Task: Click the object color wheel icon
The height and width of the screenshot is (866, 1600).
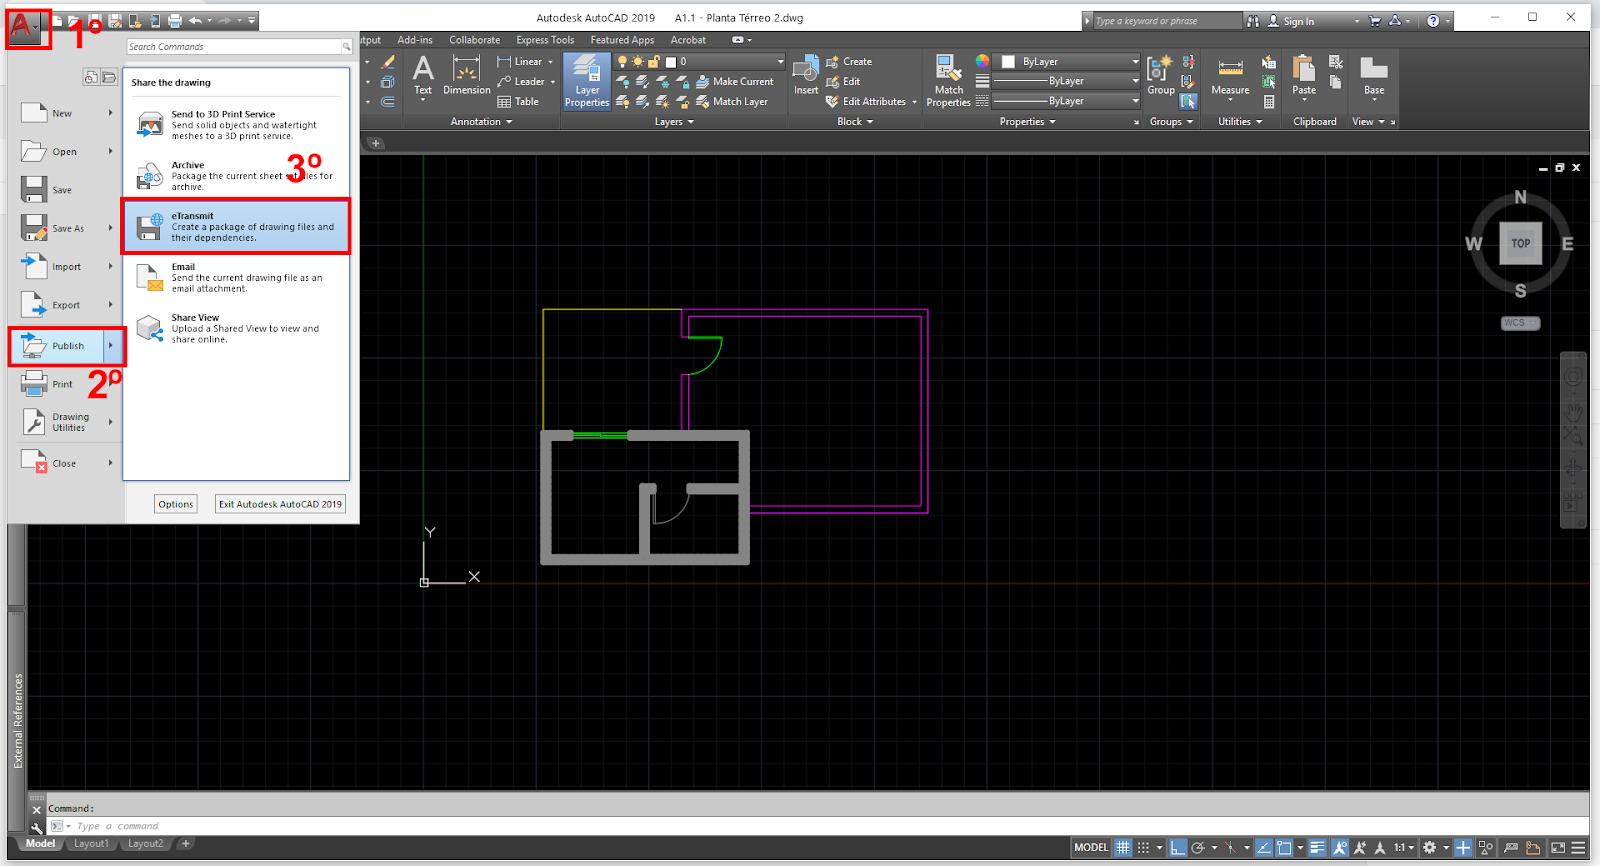Action: [982, 62]
